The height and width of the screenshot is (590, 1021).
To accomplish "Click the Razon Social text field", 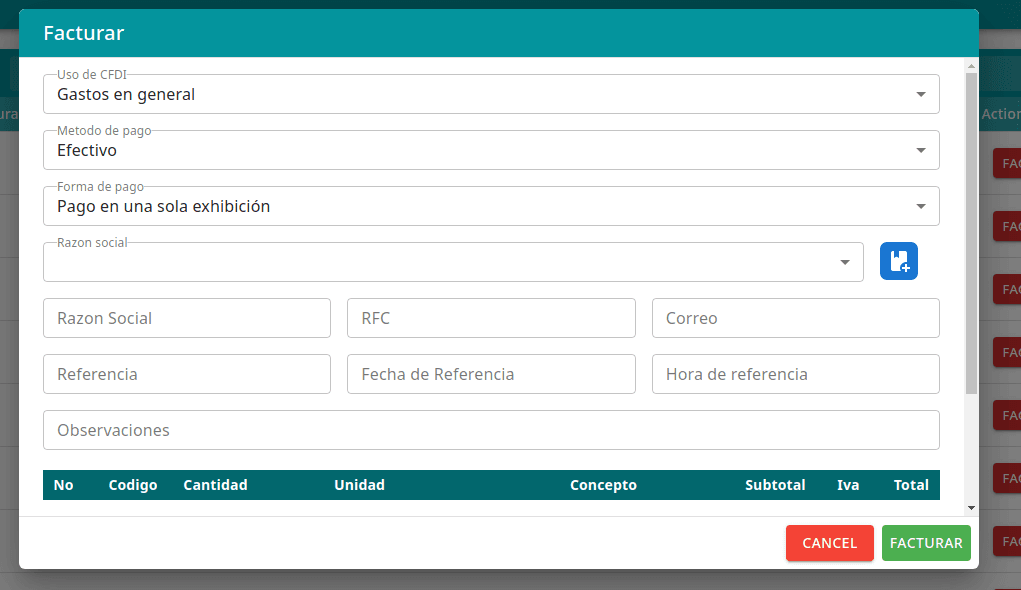I will (187, 318).
